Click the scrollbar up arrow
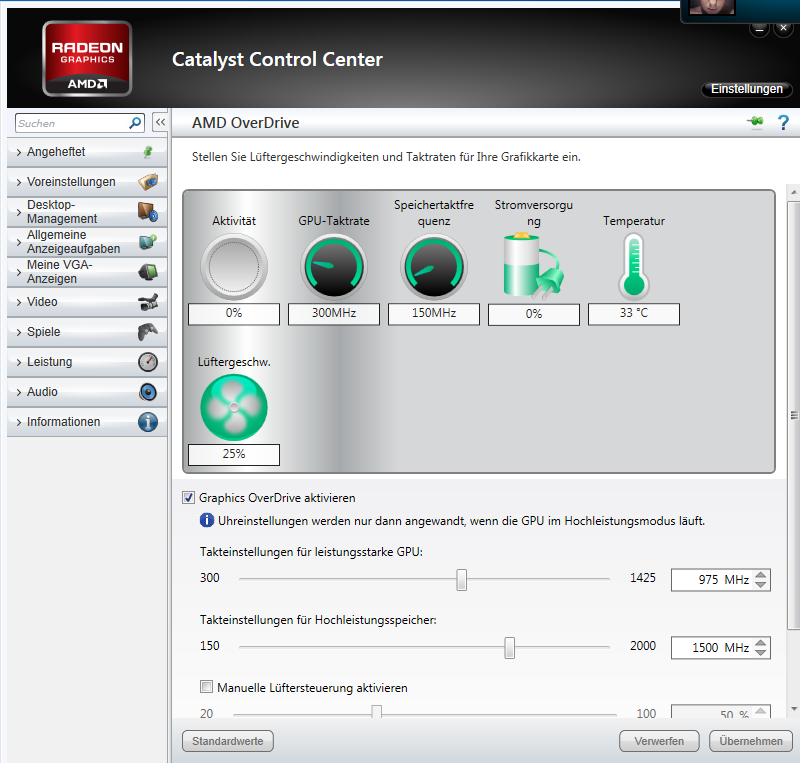 tap(793, 192)
